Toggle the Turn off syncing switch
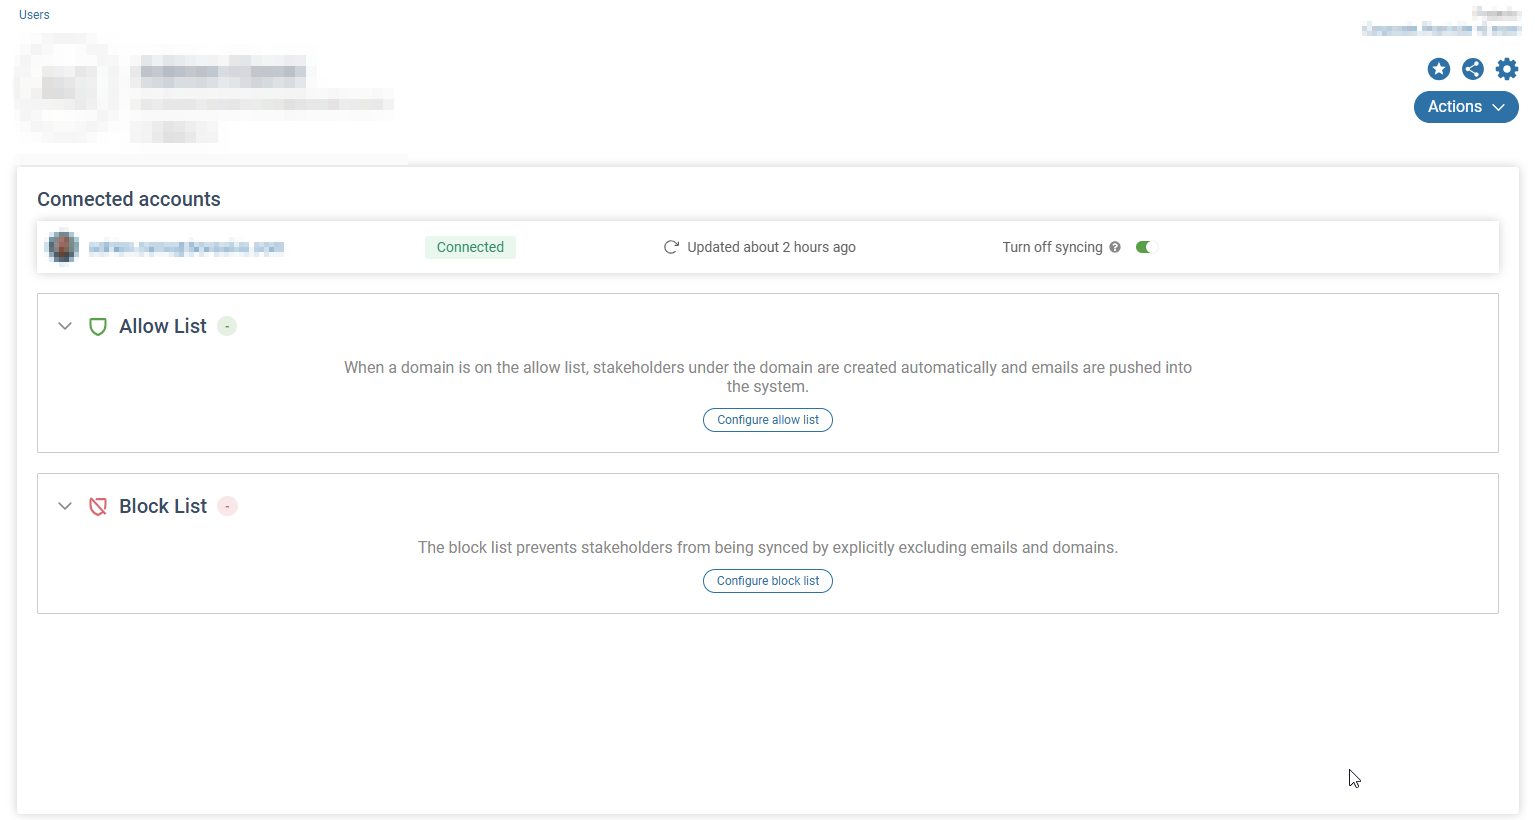 tap(1146, 247)
